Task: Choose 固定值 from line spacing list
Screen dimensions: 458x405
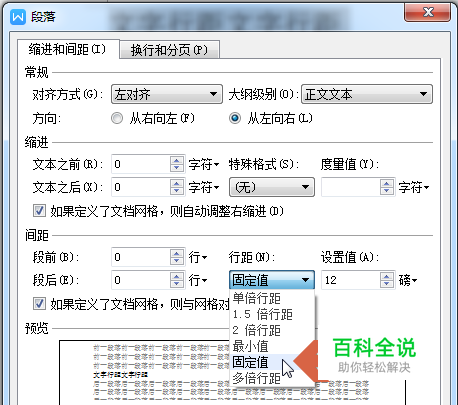Action: pos(272,362)
